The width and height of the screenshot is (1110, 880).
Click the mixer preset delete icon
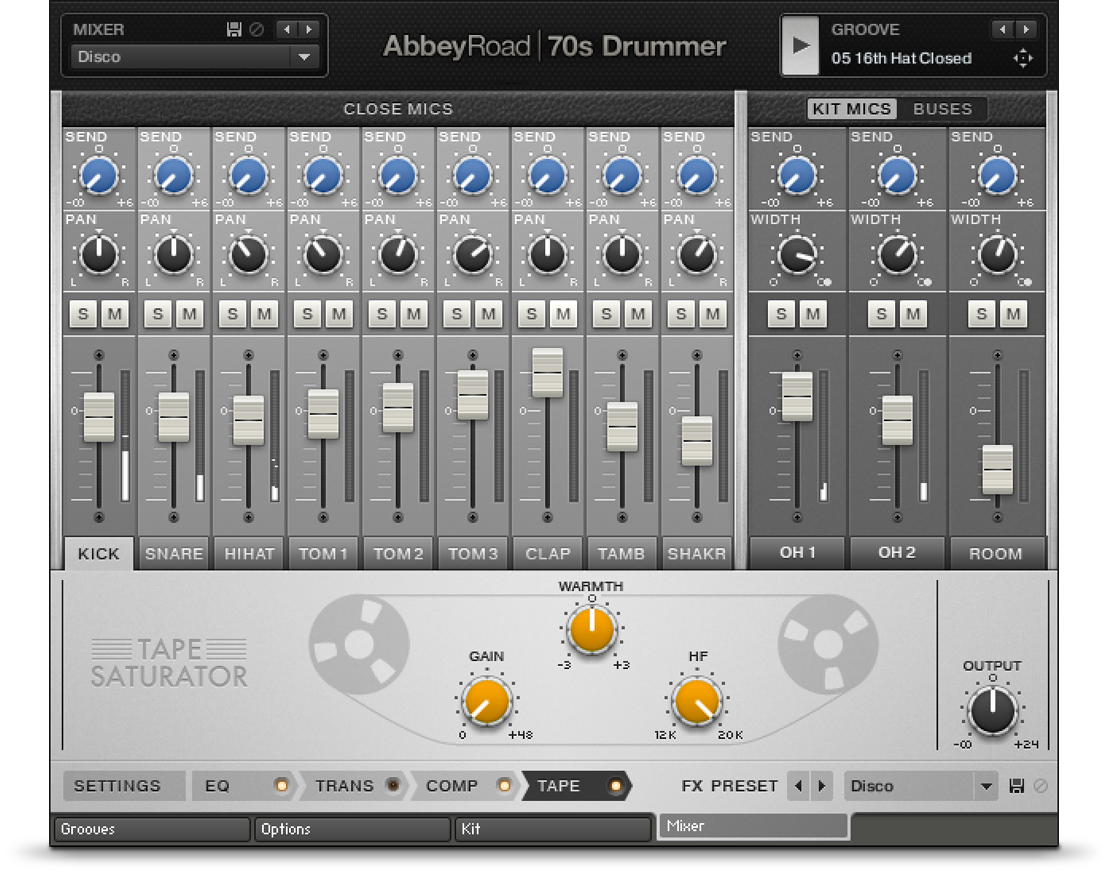pos(257,30)
